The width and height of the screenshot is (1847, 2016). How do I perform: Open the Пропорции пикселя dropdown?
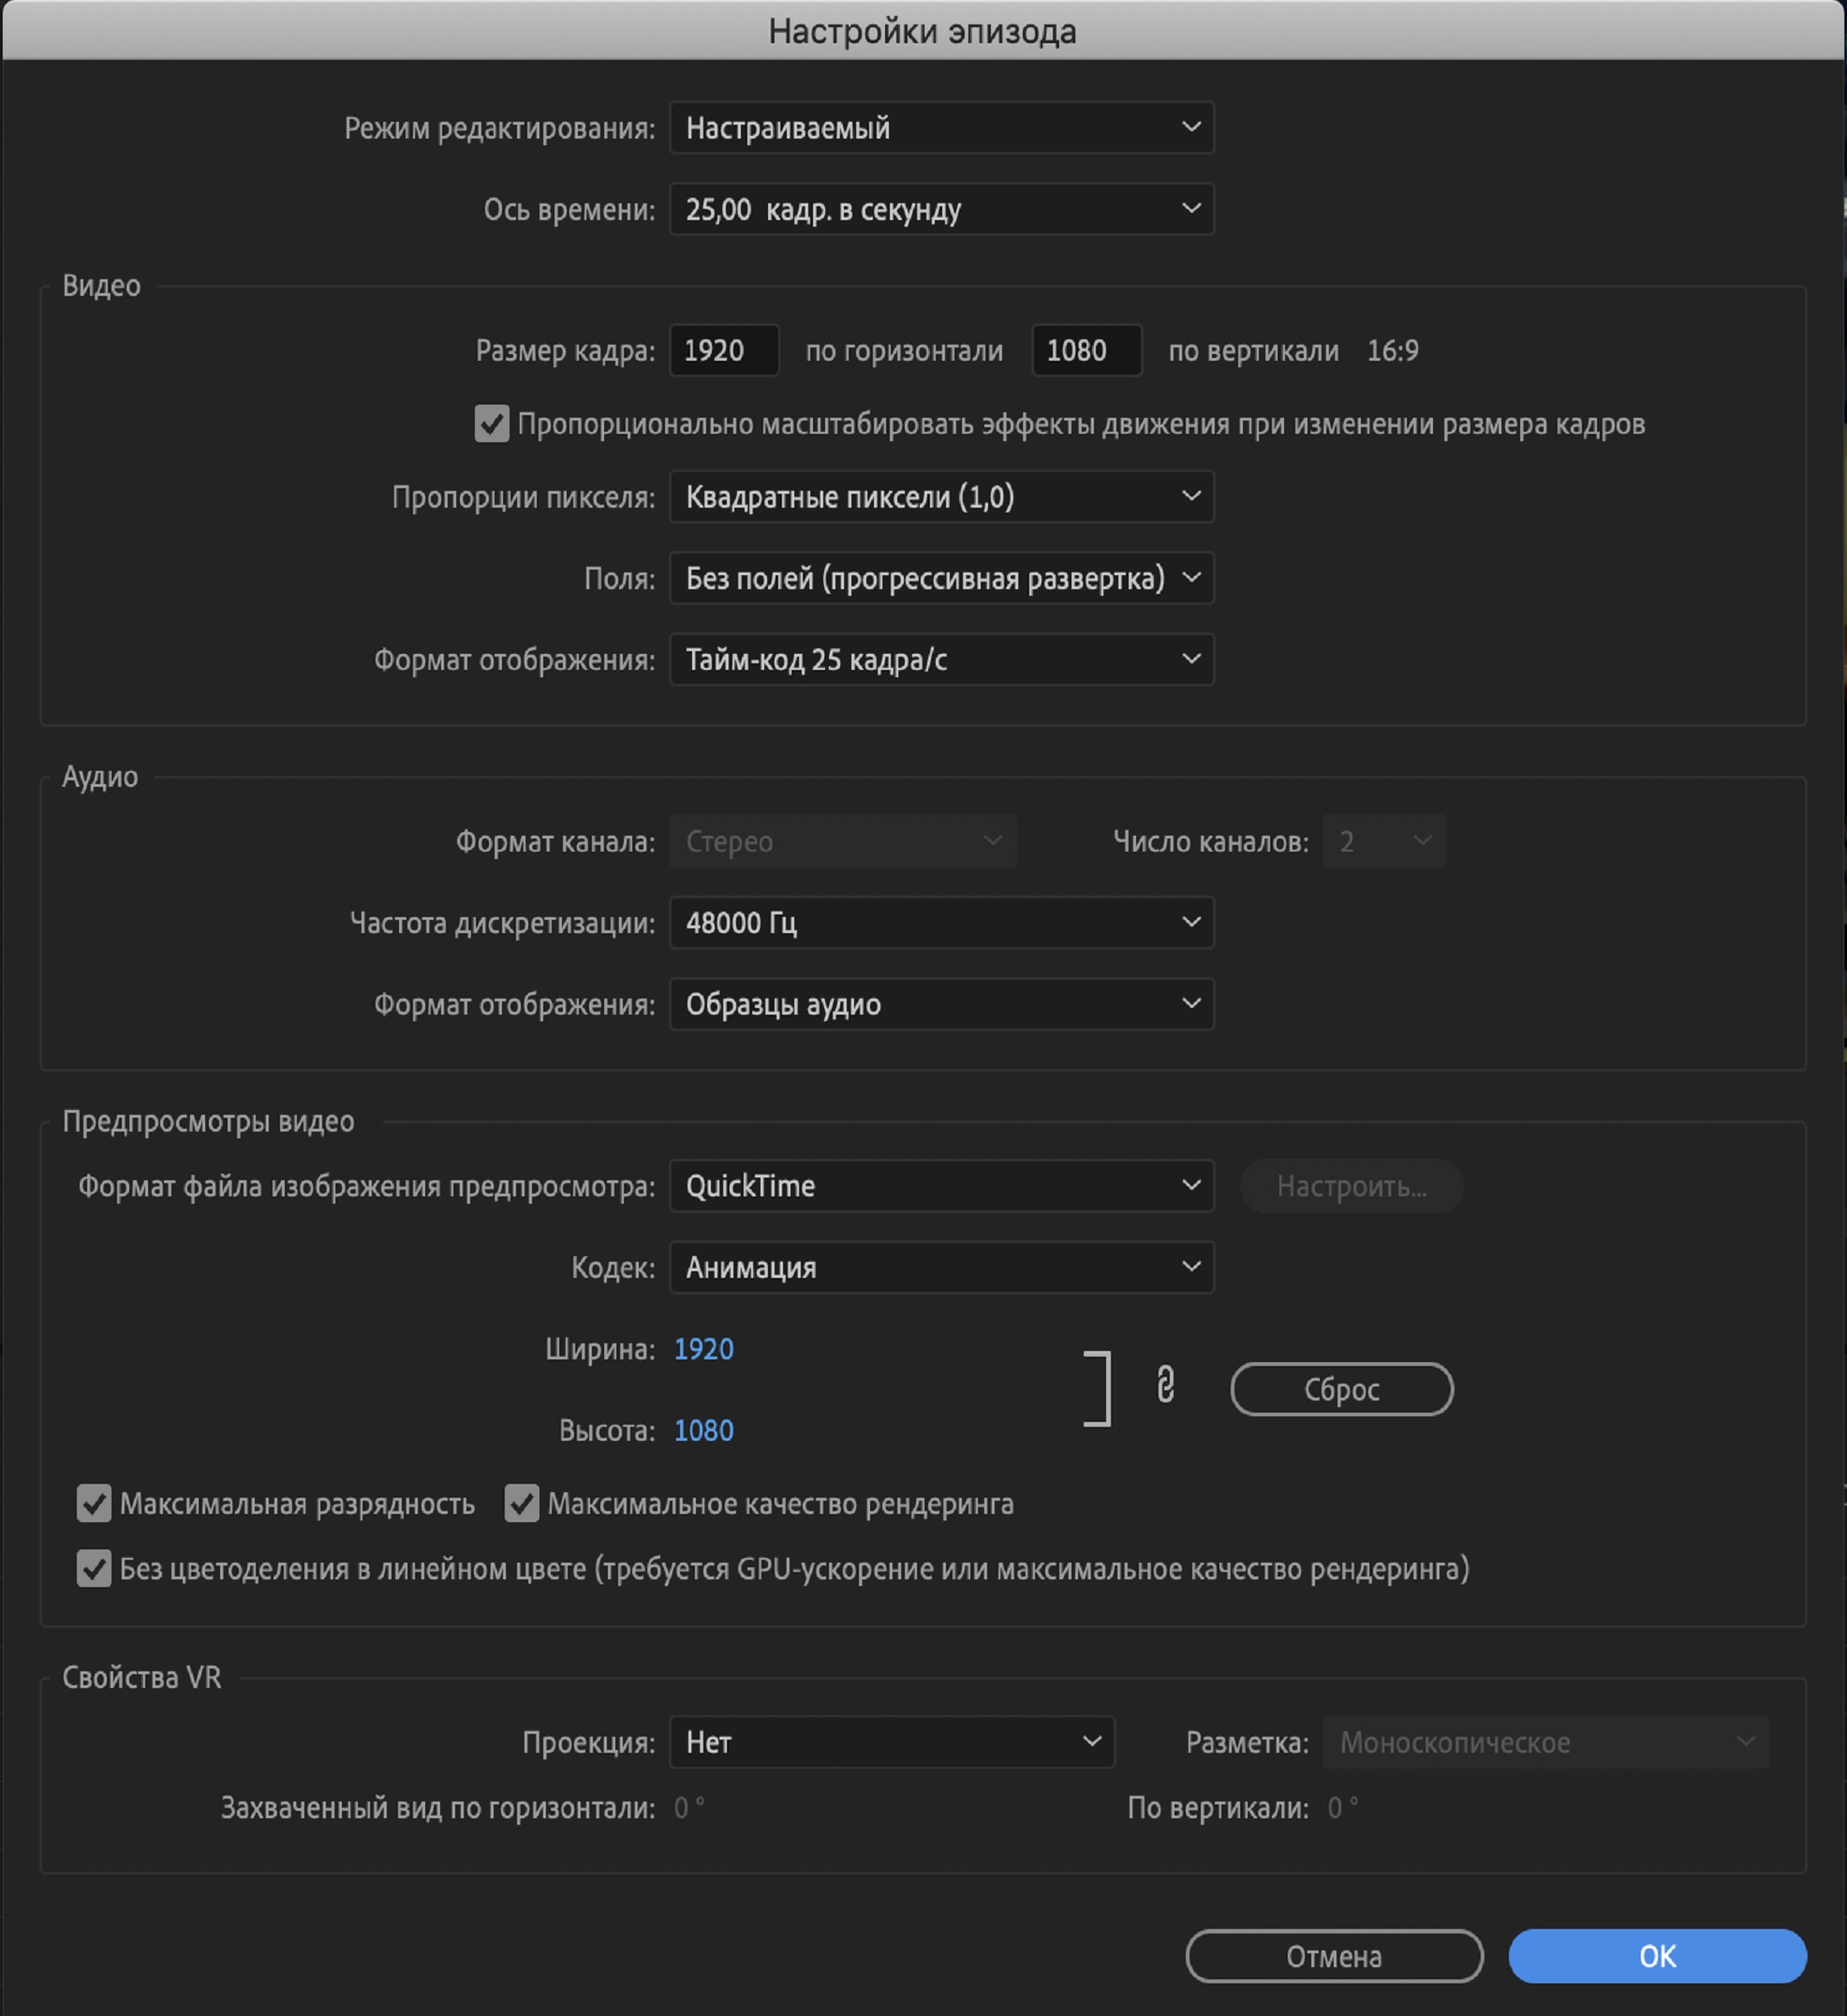tap(941, 497)
